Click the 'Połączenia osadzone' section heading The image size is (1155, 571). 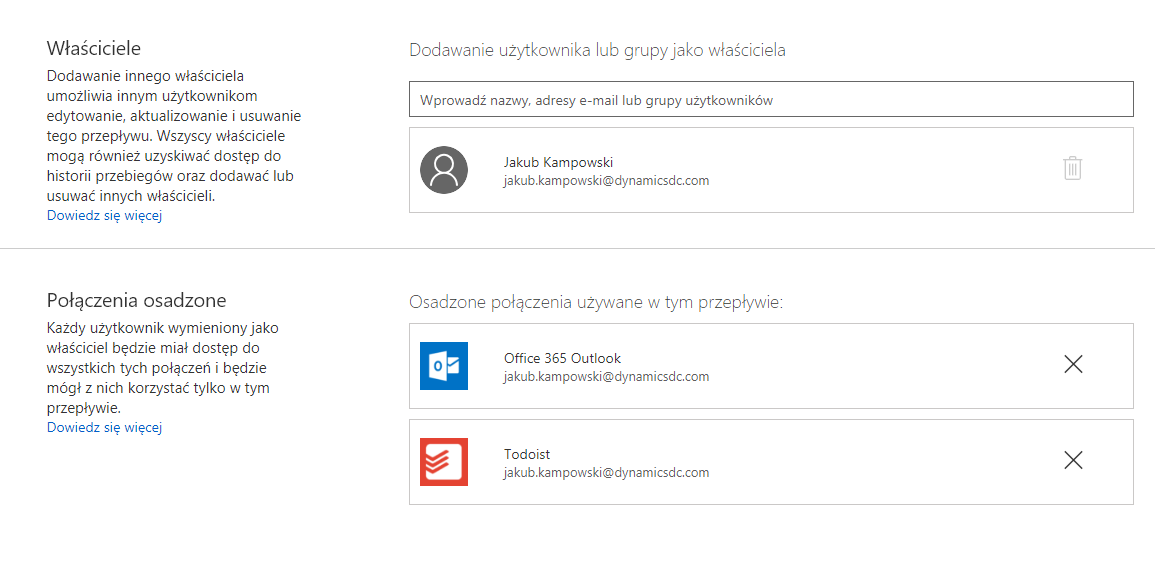point(136,301)
